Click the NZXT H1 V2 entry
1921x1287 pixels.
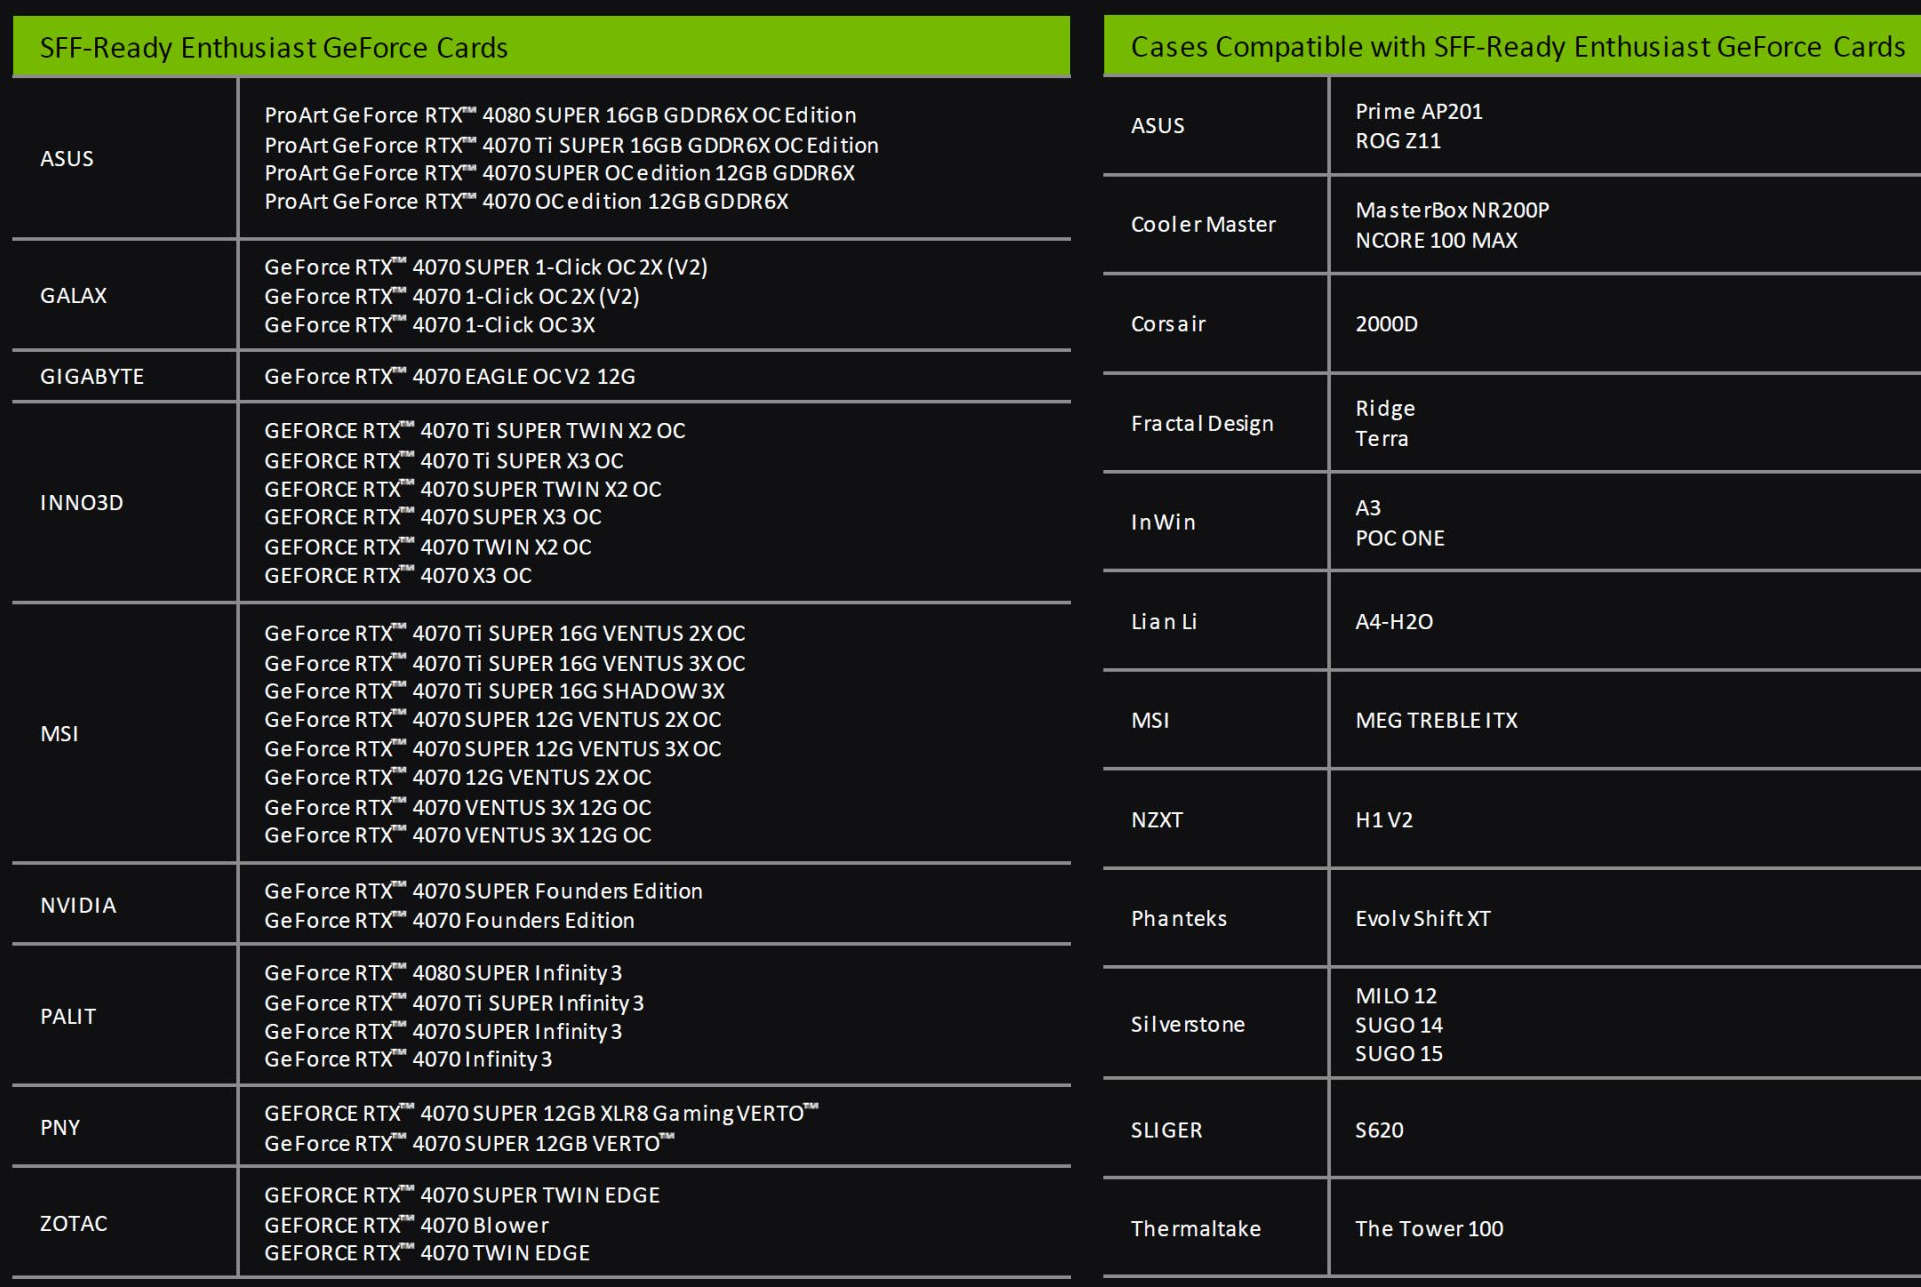coord(1383,820)
